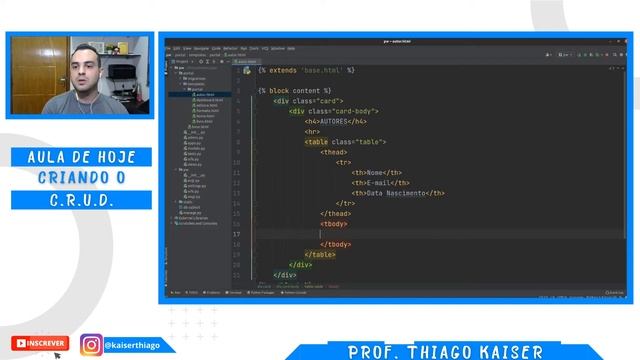Click the block content tag line
The height and width of the screenshot is (360, 640).
click(x=294, y=91)
